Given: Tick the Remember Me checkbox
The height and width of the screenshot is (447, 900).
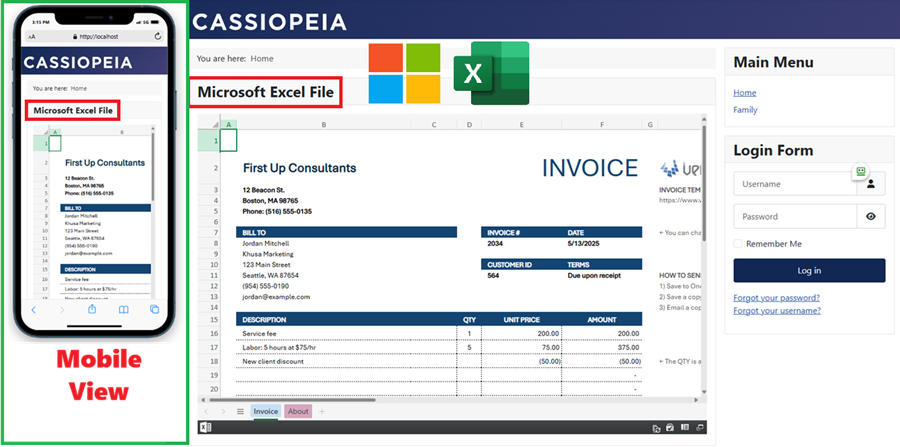Looking at the screenshot, I should 738,244.
